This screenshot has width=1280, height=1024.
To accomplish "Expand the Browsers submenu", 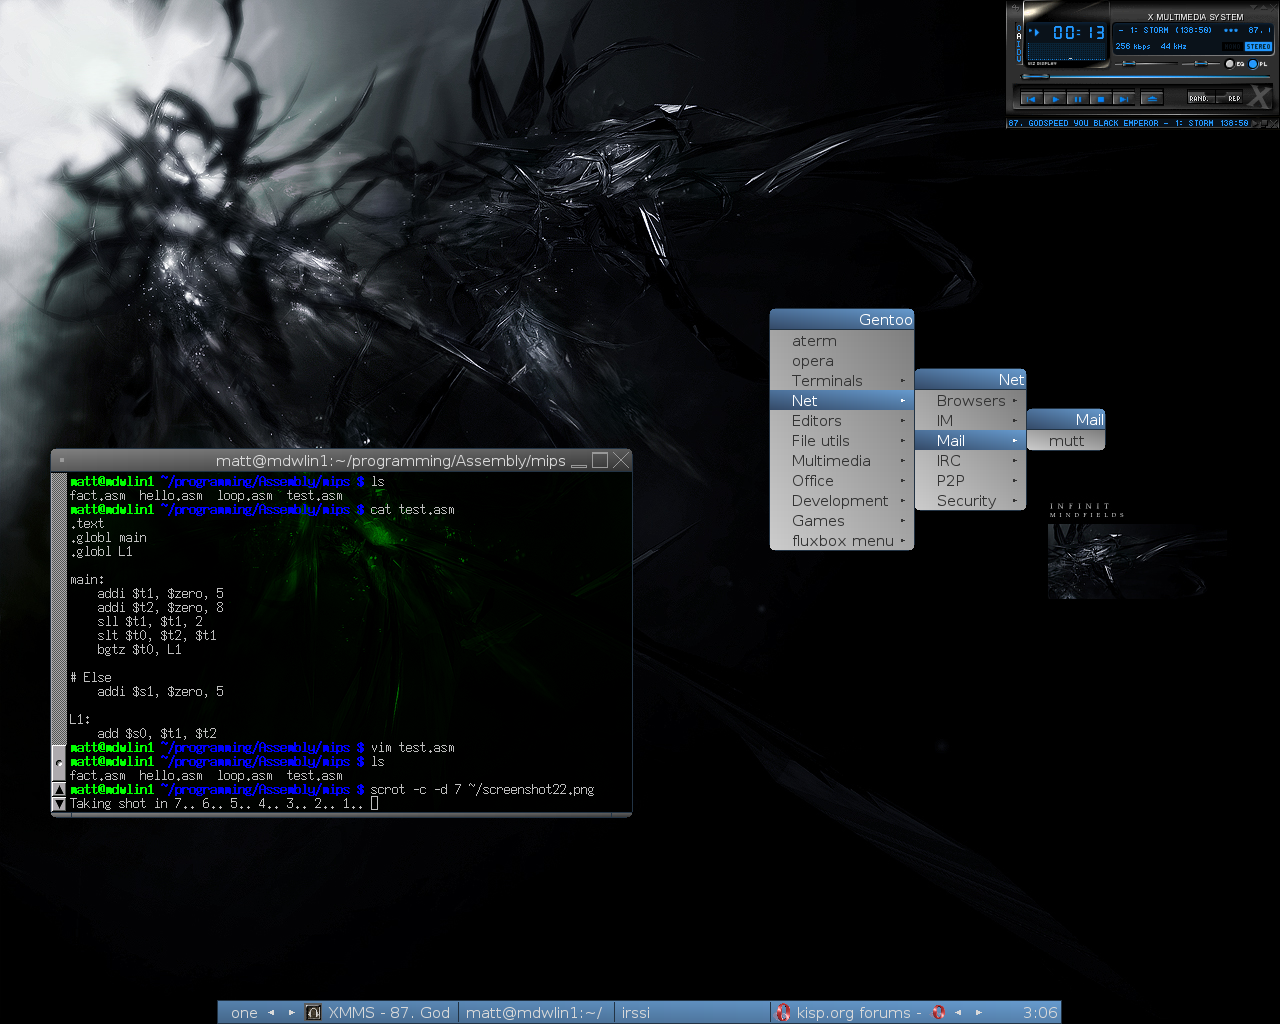I will (x=971, y=401).
